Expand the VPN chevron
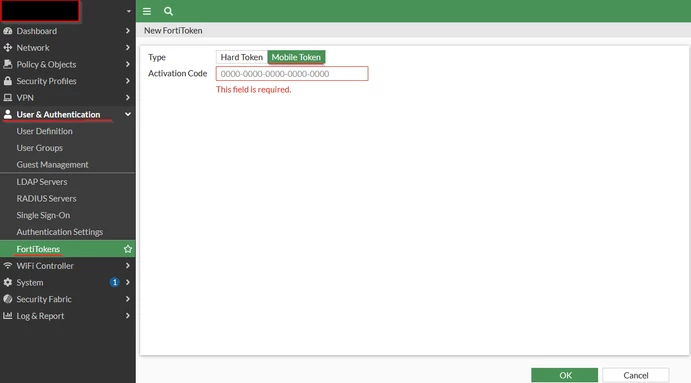 click(x=127, y=98)
